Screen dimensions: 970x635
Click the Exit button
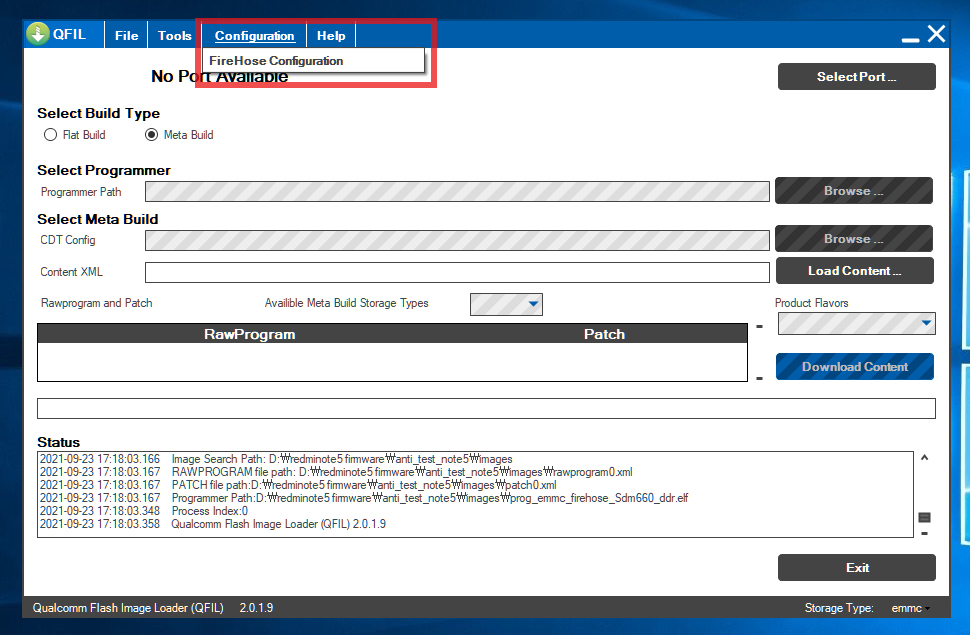(x=856, y=568)
